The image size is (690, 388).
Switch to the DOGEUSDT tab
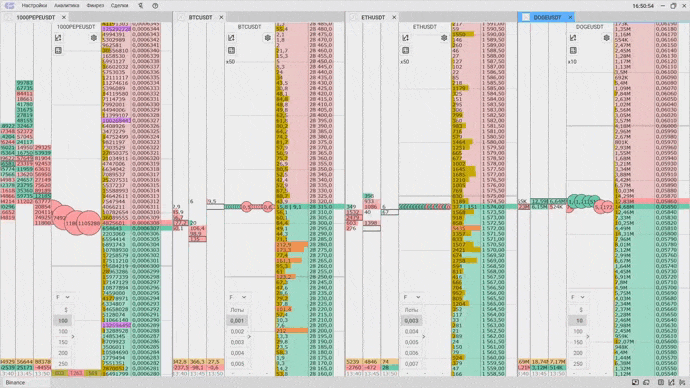(x=547, y=18)
